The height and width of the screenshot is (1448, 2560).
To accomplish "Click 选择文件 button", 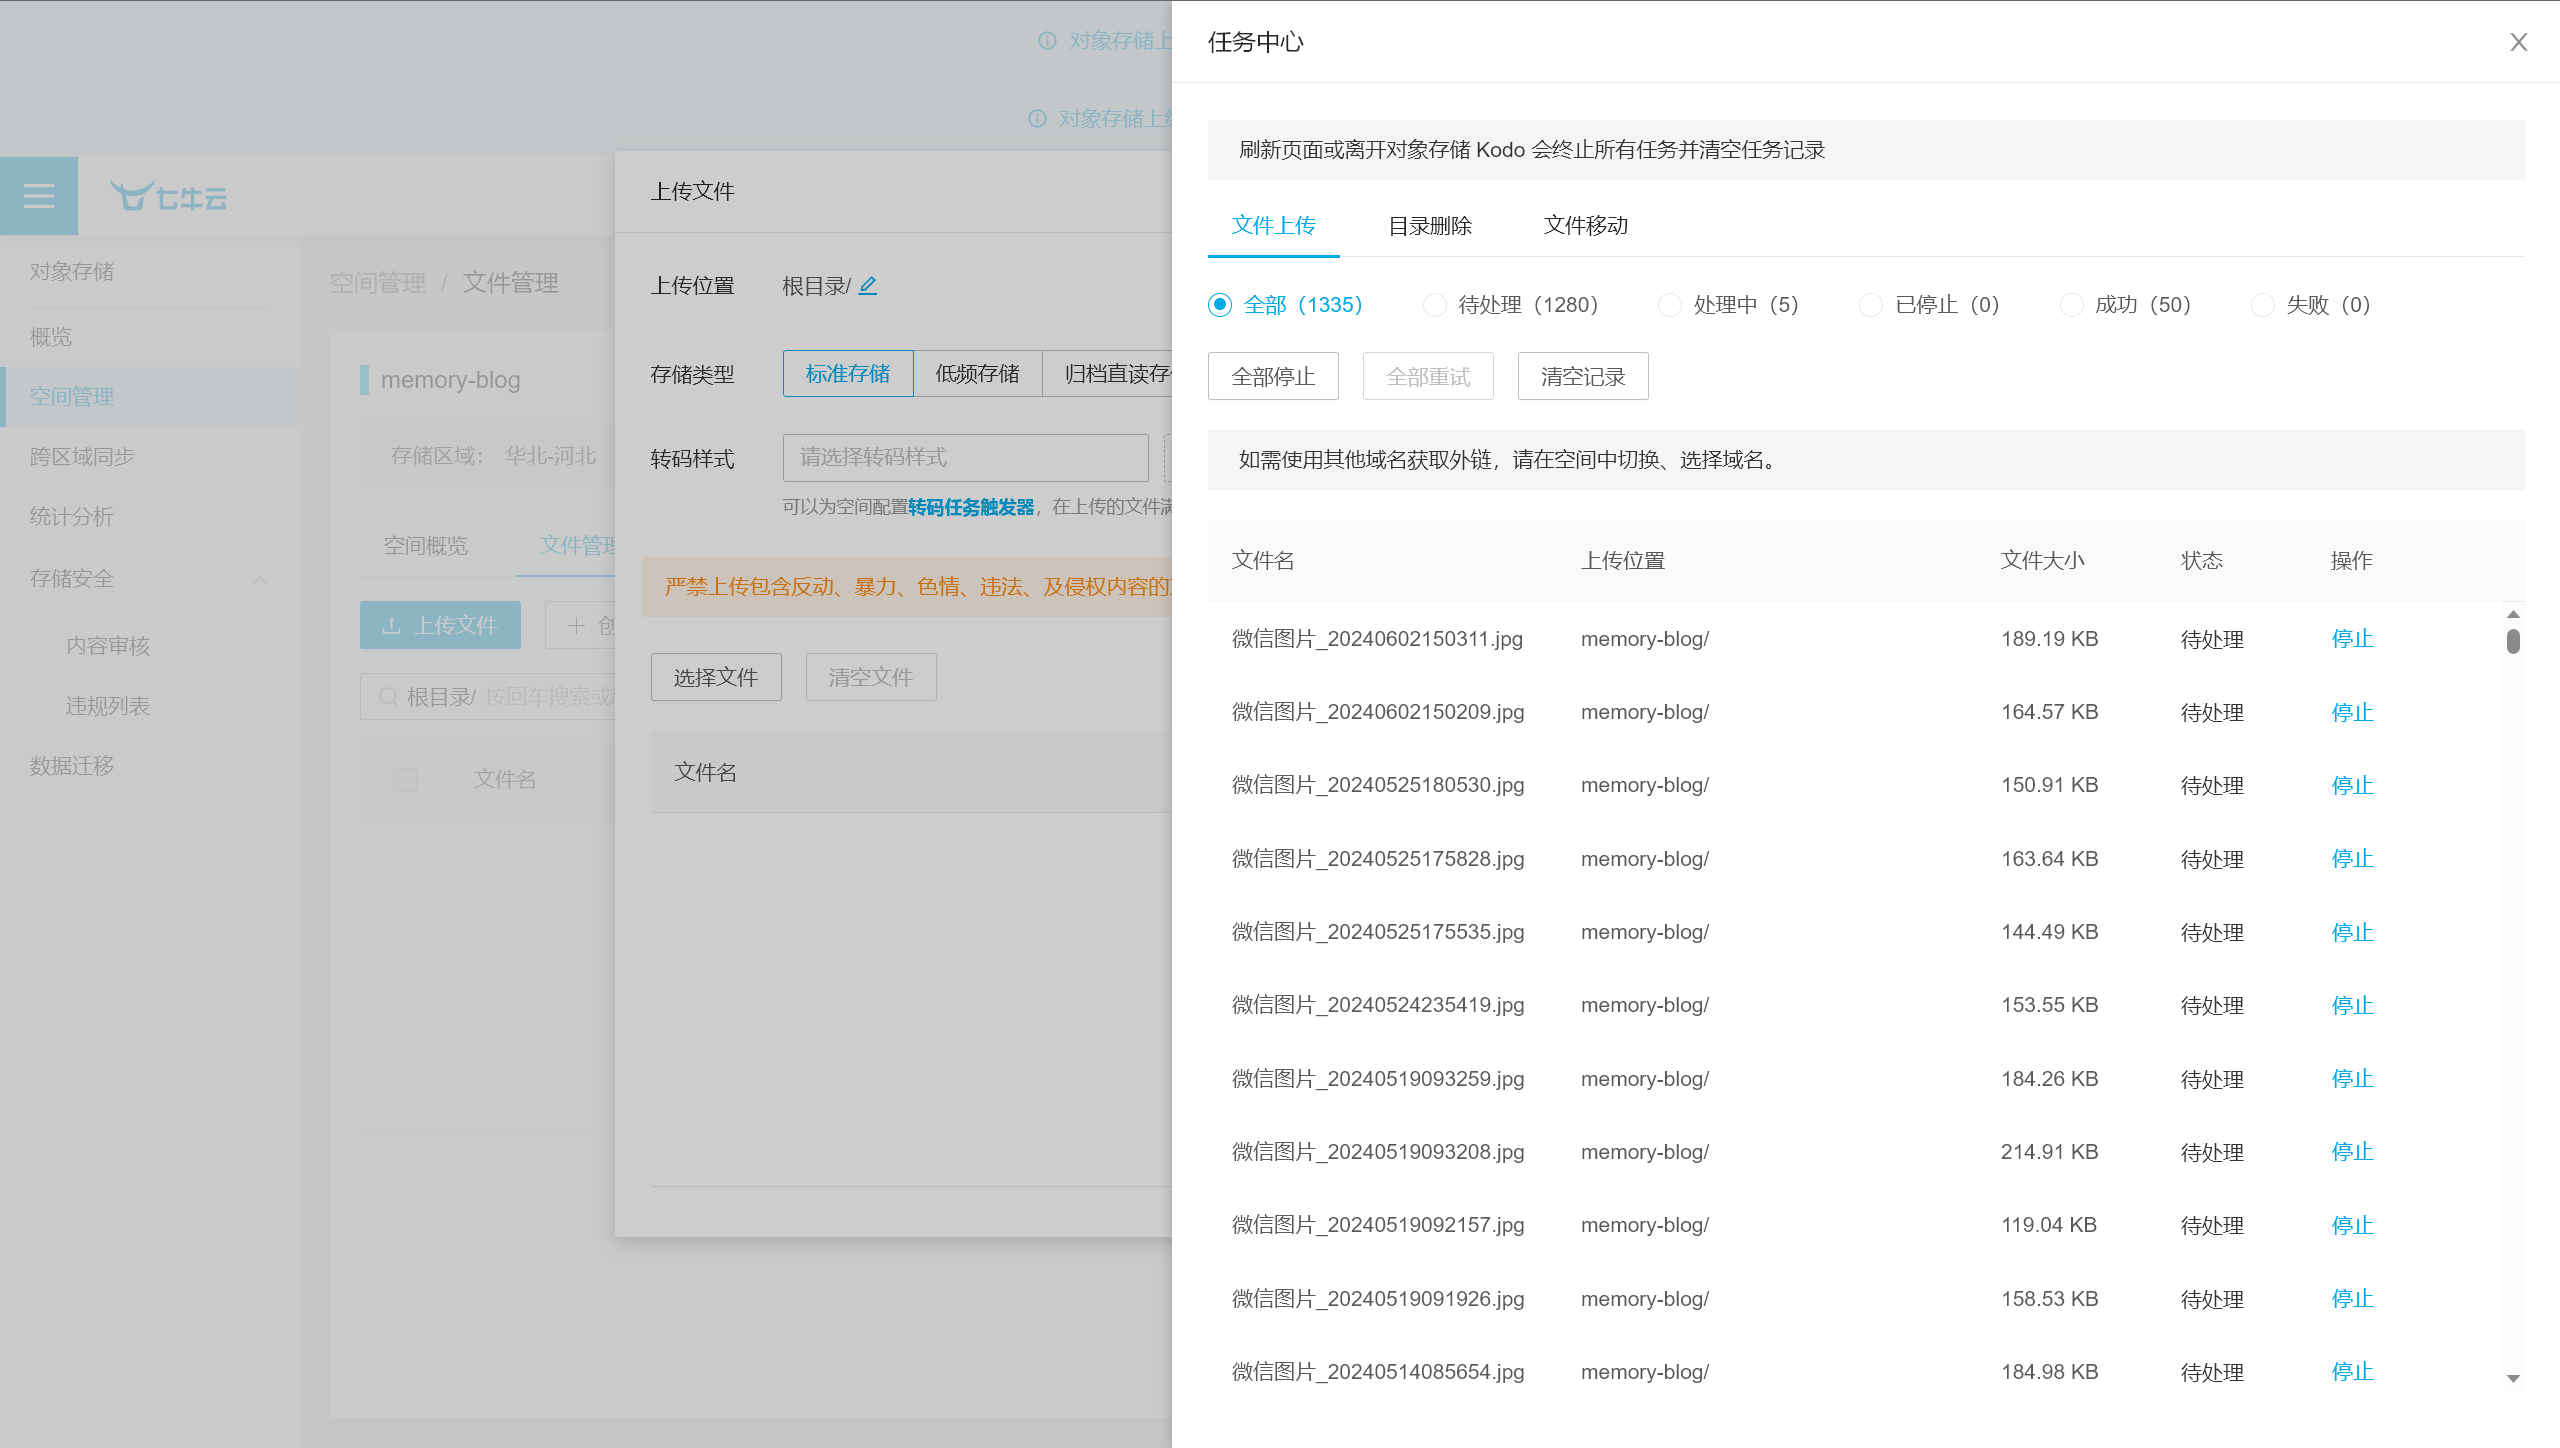I will tap(716, 677).
